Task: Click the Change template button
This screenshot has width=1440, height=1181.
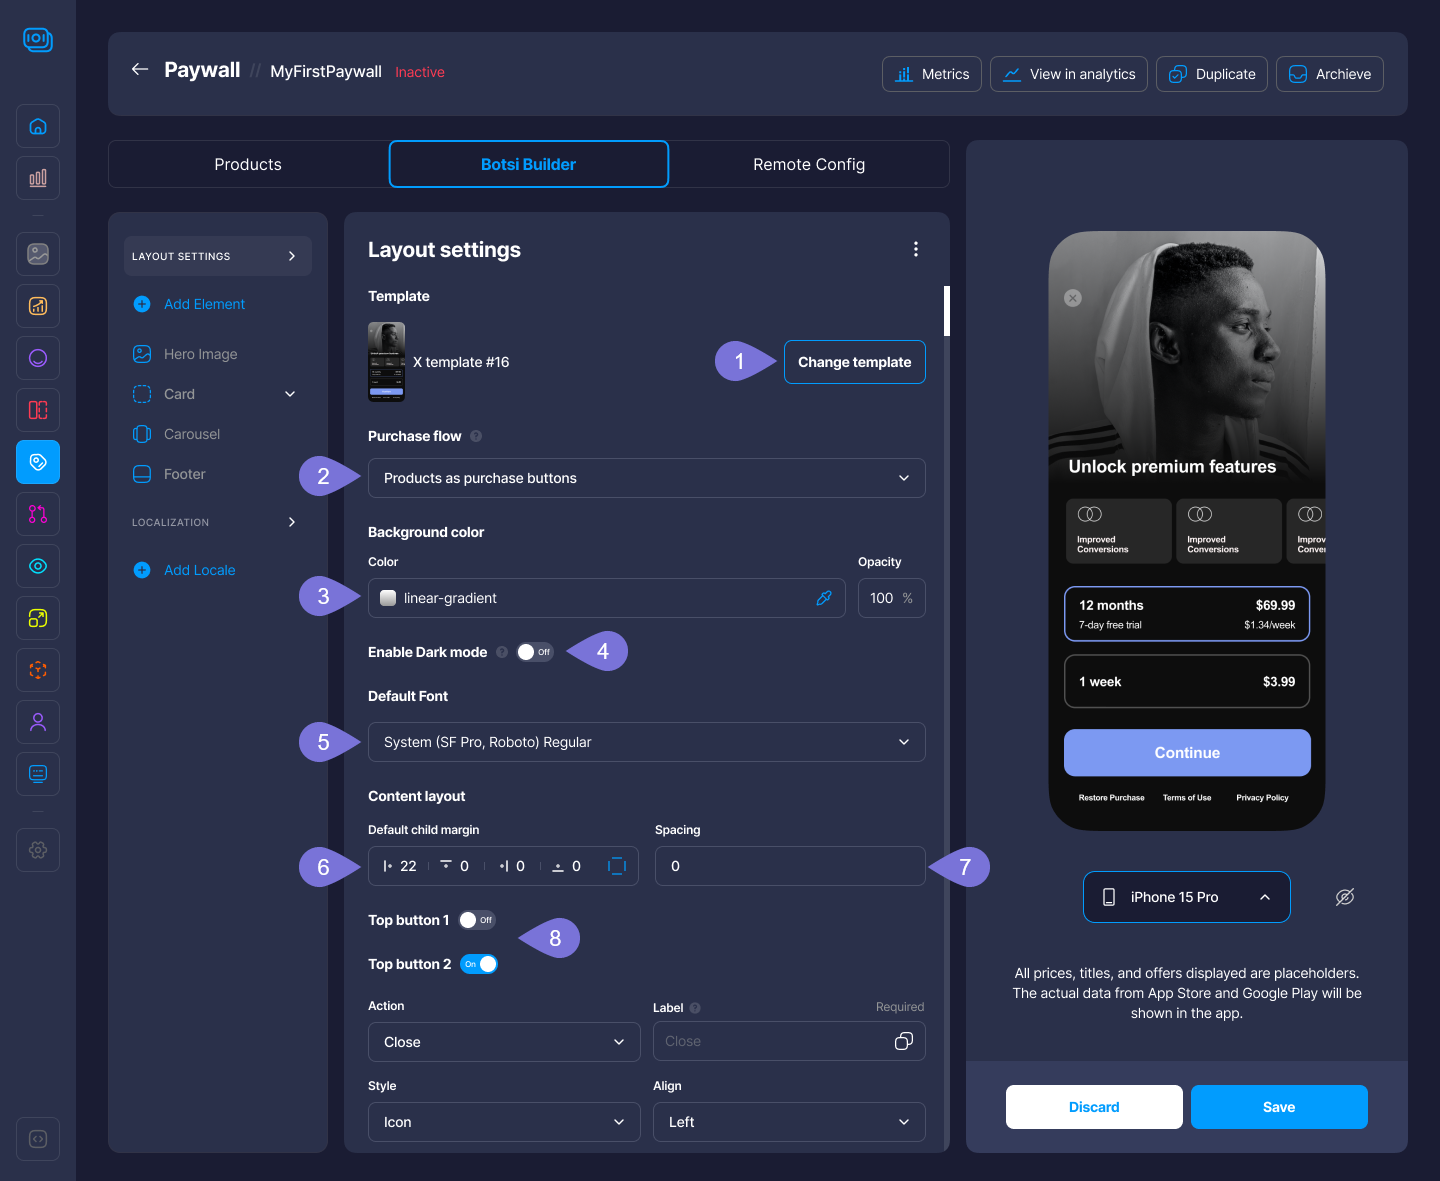Action: click(x=854, y=362)
